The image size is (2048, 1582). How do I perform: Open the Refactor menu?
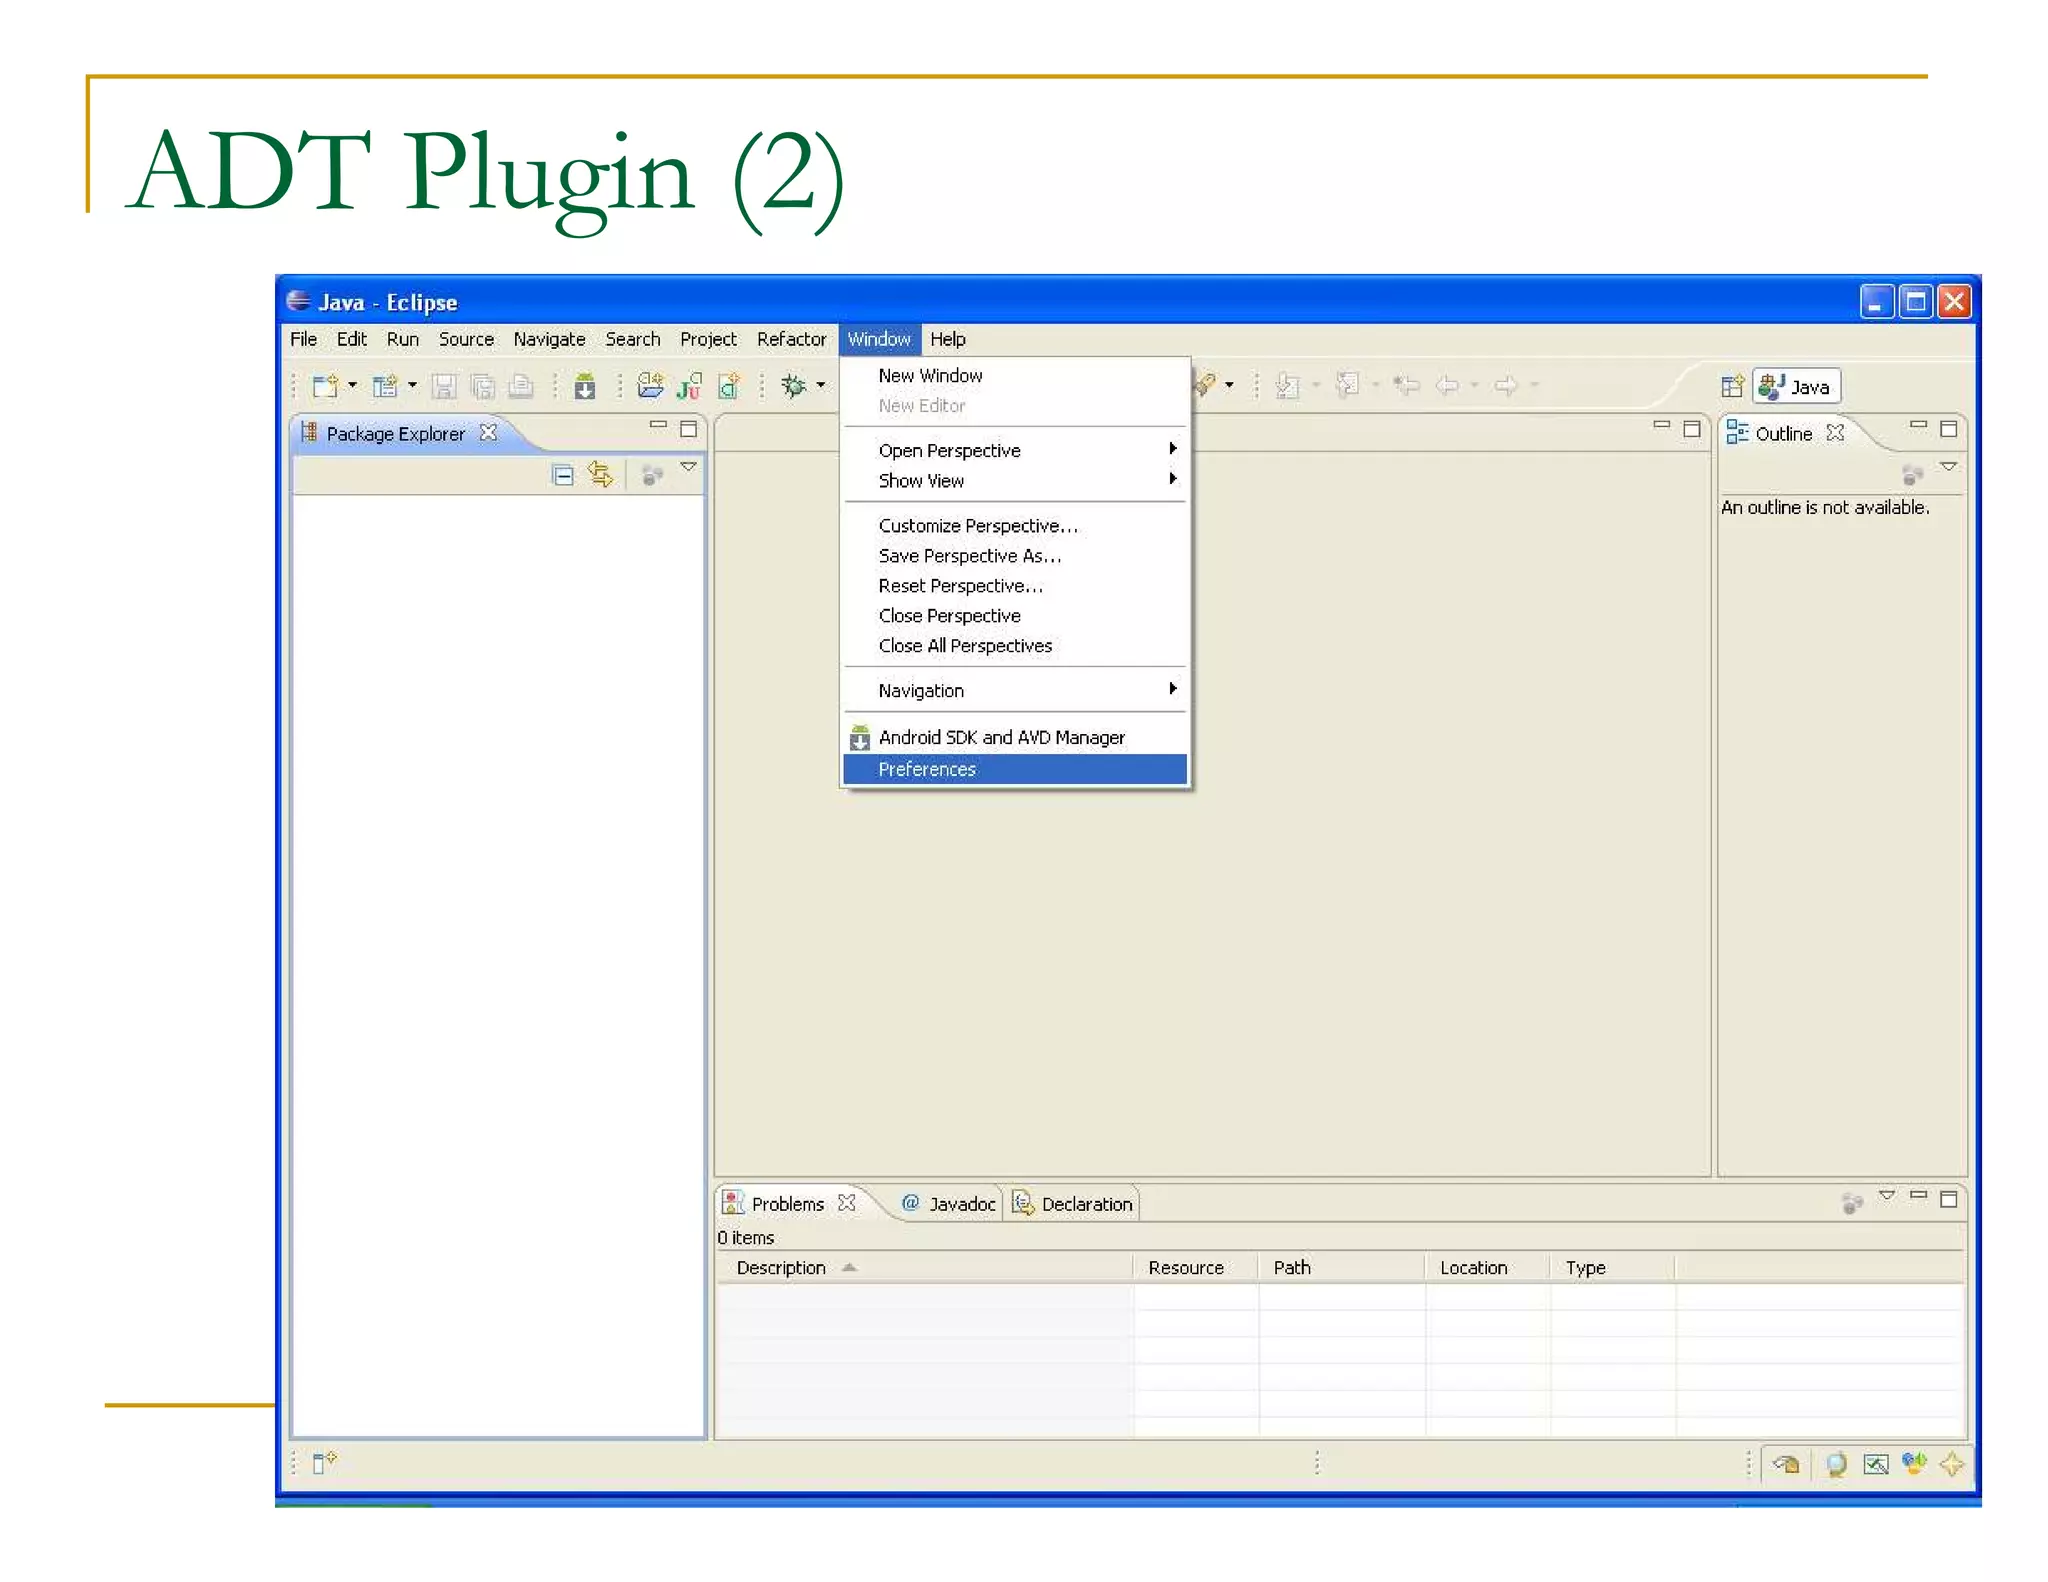[791, 339]
